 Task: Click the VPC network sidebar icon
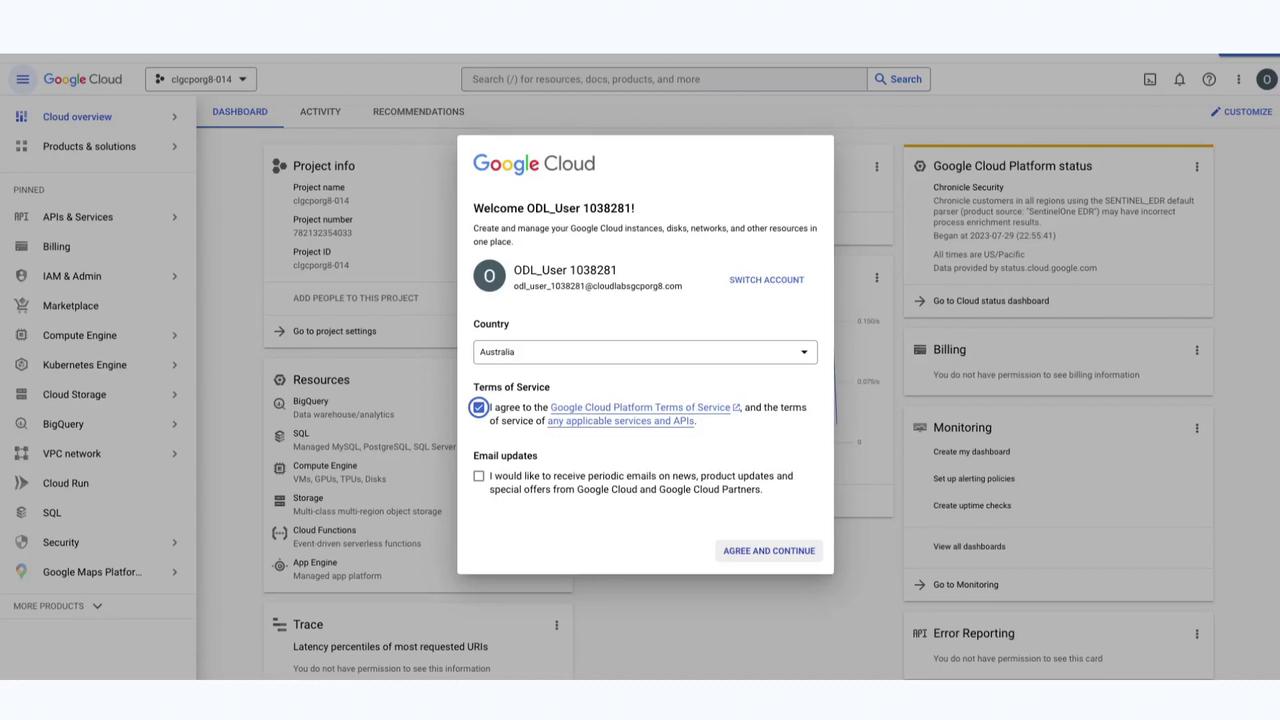click(21, 454)
